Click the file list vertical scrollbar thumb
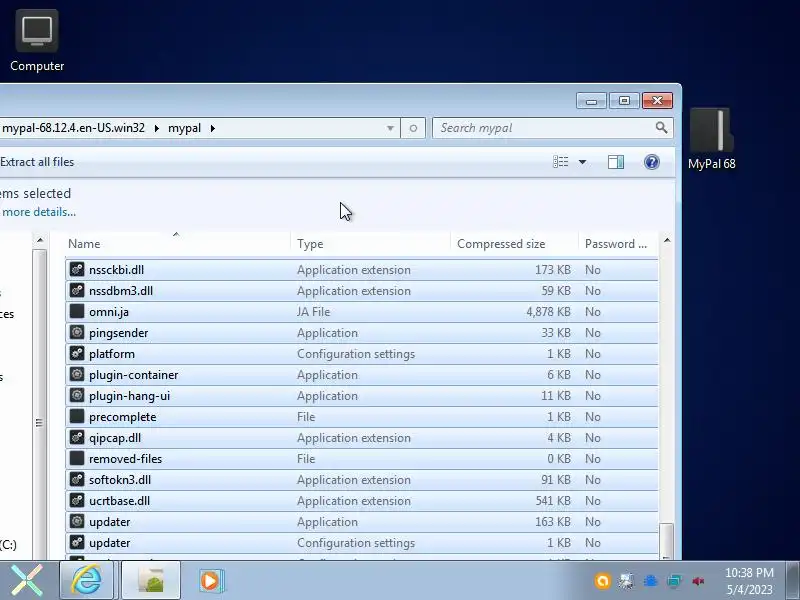Viewport: 800px width, 600px height. tap(666, 541)
